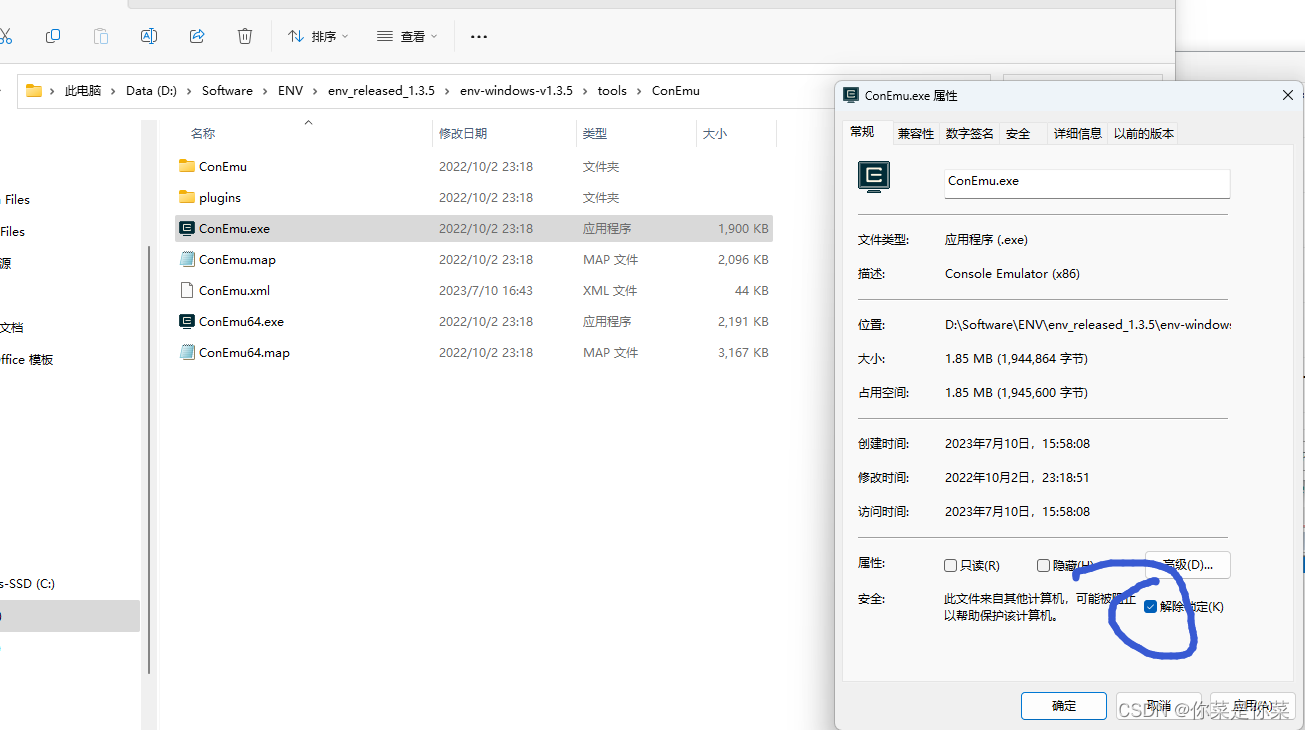Expand chevron after ENV in address bar

click(x=315, y=91)
